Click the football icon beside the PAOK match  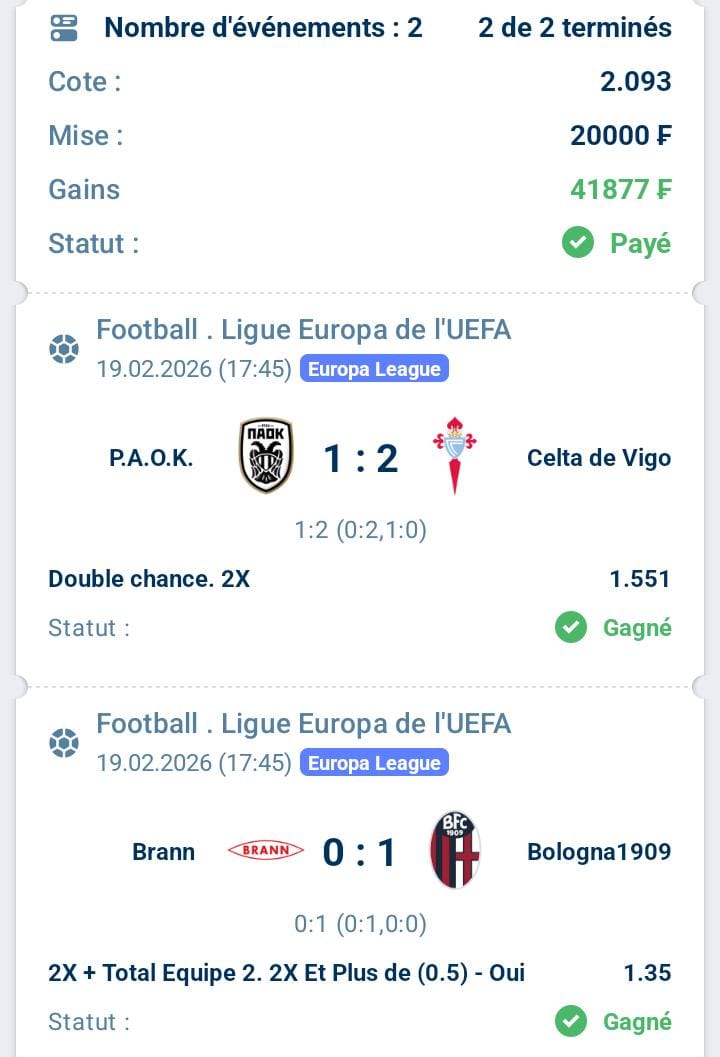click(x=64, y=349)
